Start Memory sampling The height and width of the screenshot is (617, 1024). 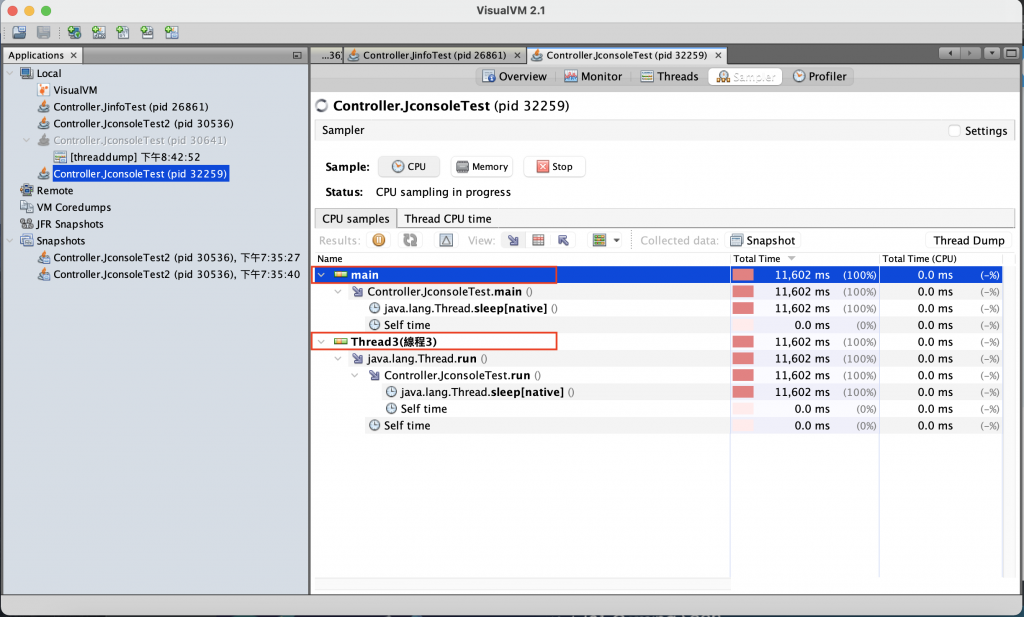[482, 166]
